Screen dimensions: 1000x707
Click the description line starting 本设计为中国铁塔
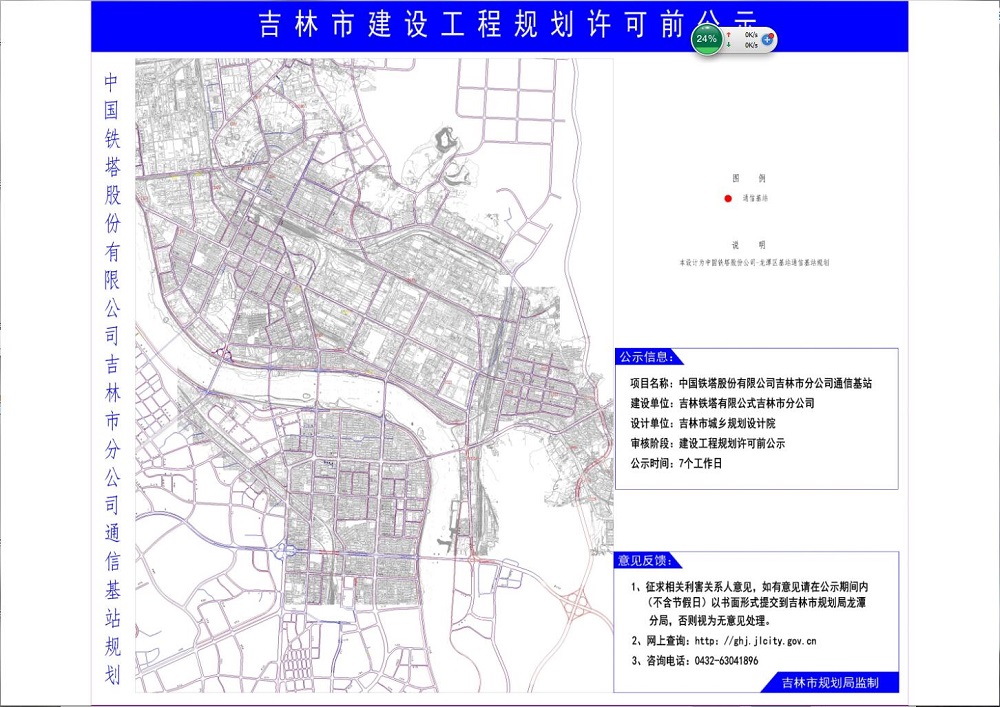pyautogui.click(x=754, y=262)
